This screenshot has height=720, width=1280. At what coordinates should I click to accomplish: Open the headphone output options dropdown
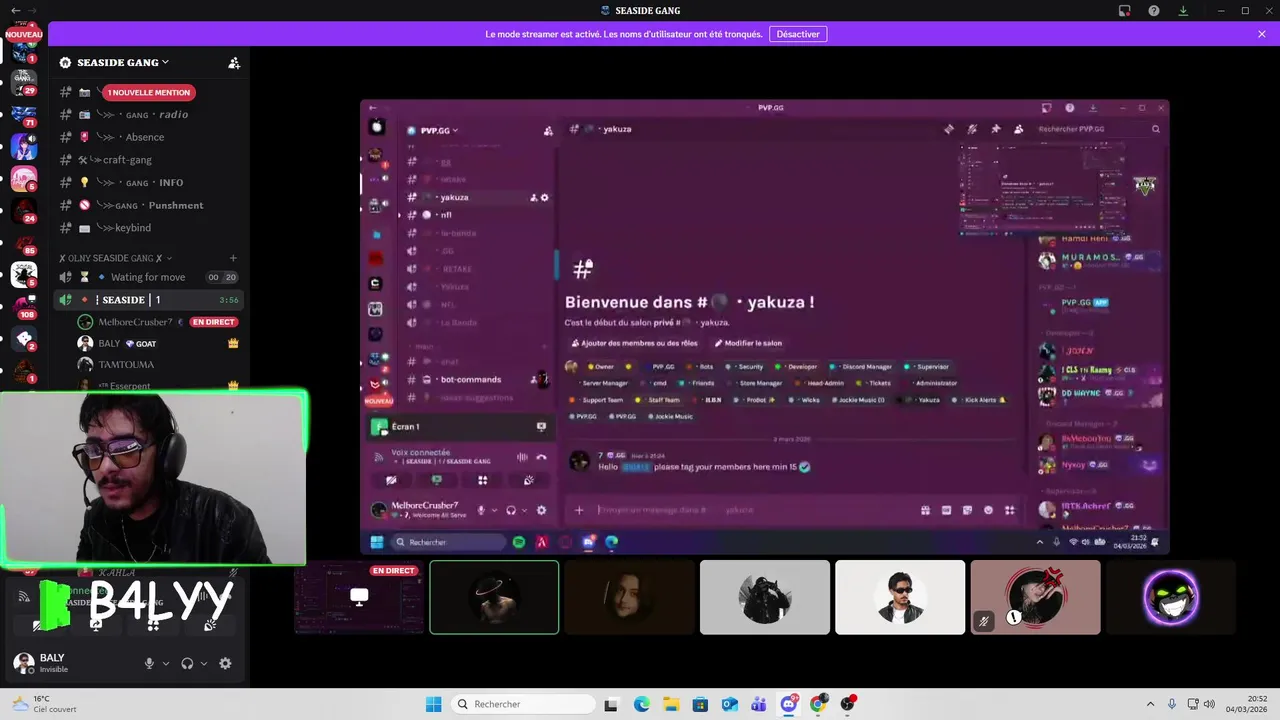[204, 663]
